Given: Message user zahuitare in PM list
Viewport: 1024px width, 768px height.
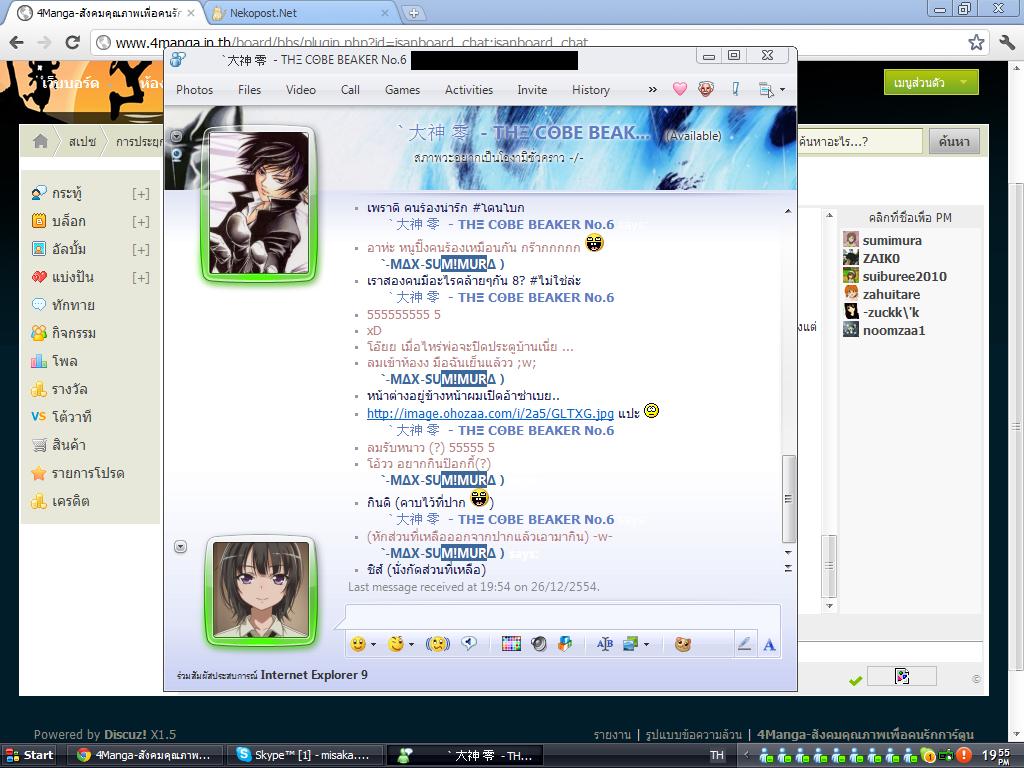Looking at the screenshot, I should coord(891,294).
